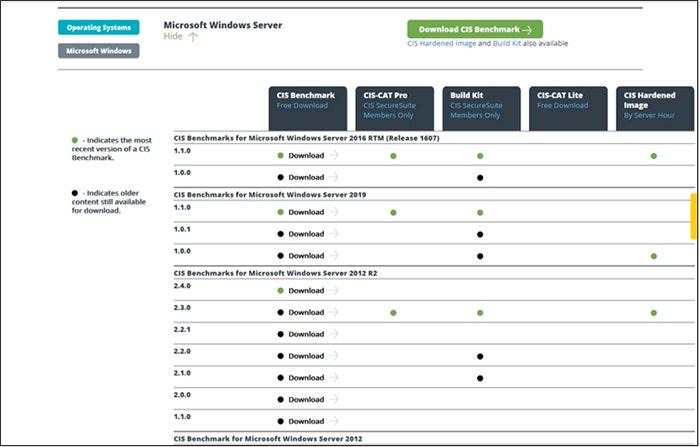This screenshot has height=447, width=700.
Task: Click arrow icon next to 2012 R2 2.0.0 Download
Action: (333, 399)
